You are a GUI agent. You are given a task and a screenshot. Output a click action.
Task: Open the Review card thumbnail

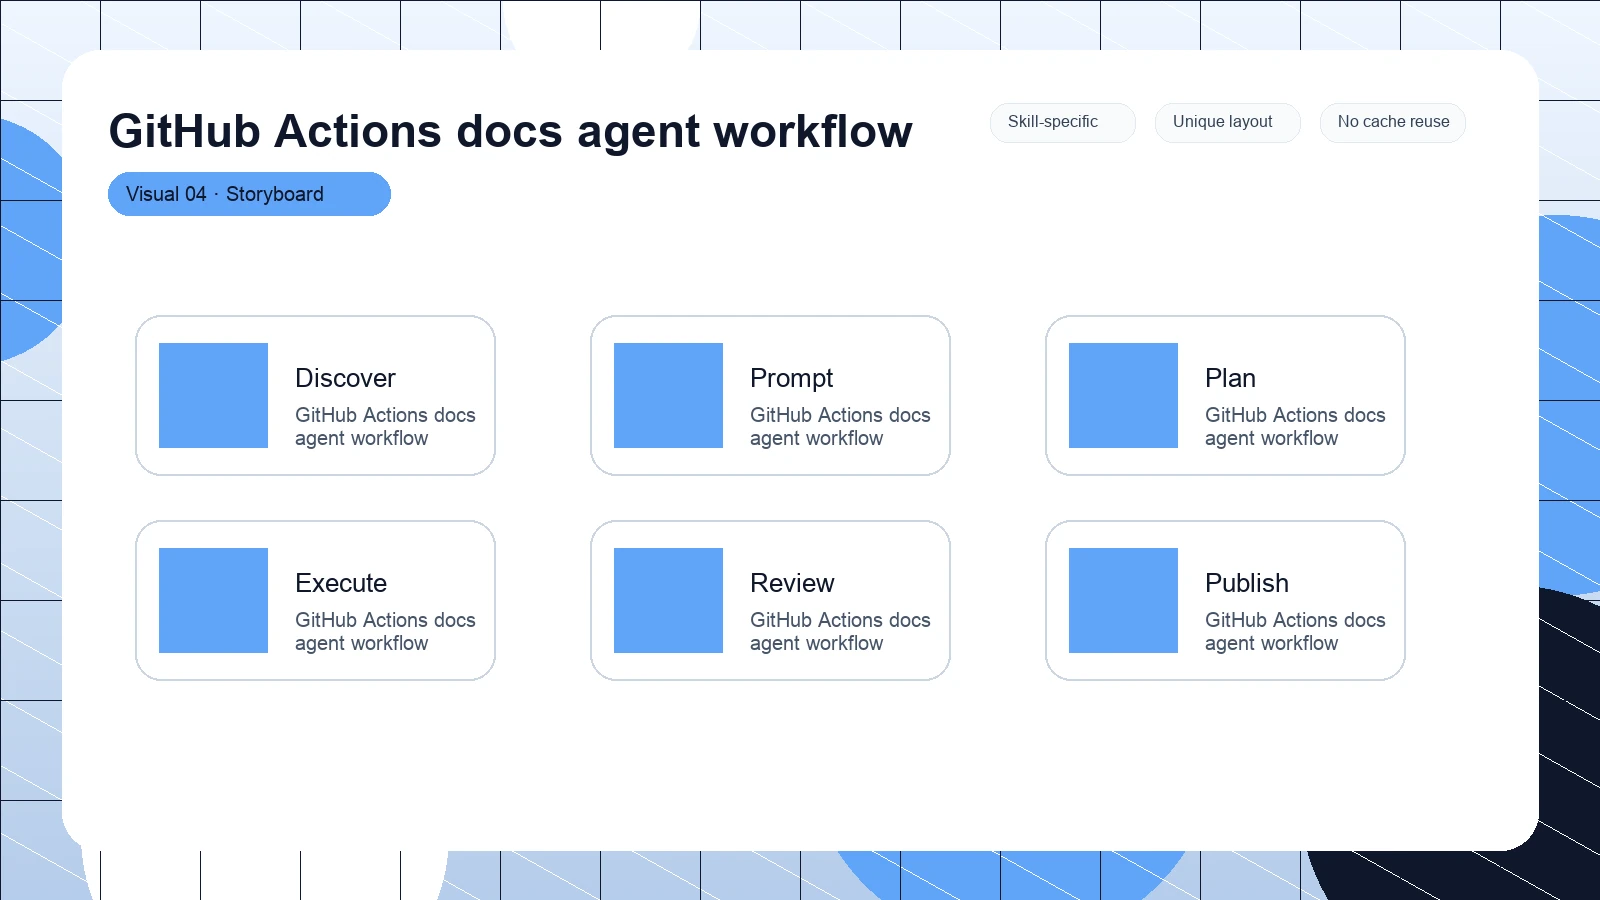coord(668,600)
